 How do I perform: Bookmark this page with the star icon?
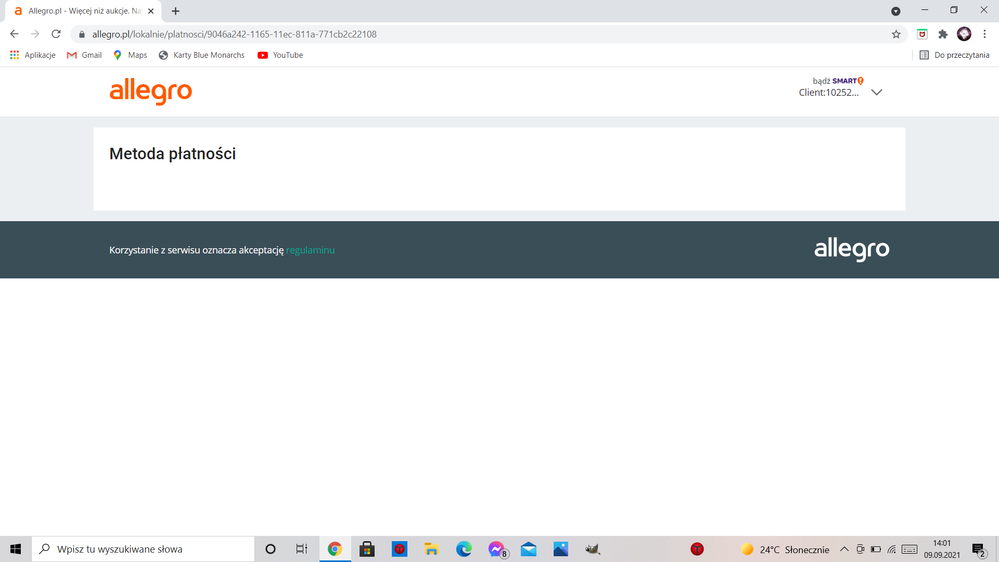point(896,34)
